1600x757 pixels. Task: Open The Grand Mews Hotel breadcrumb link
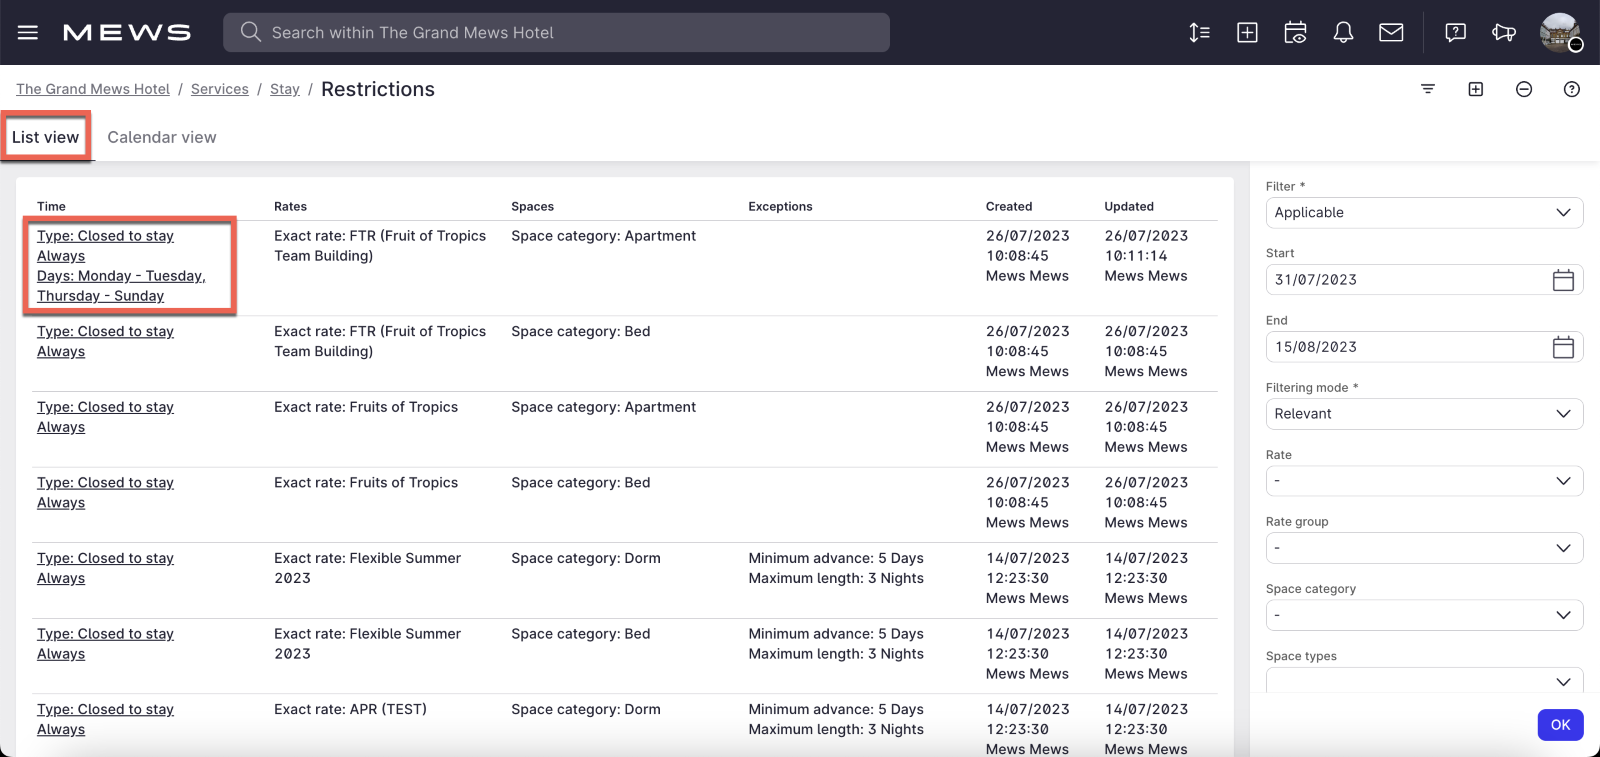tap(93, 89)
